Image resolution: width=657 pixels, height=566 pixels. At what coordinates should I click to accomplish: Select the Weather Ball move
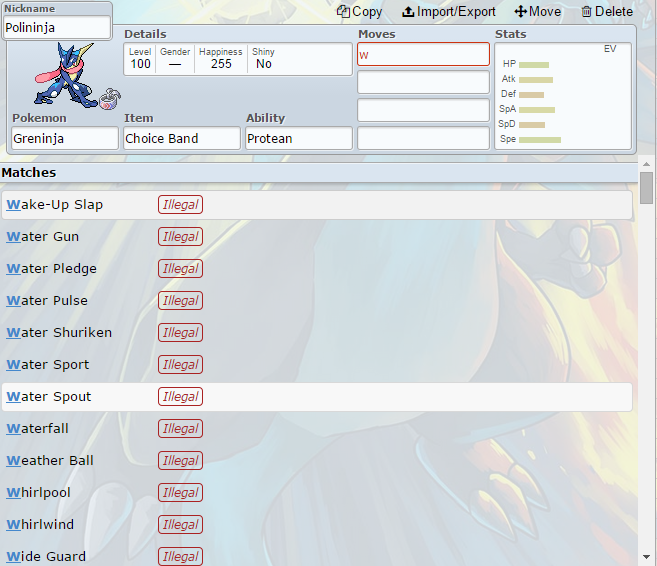(x=317, y=460)
